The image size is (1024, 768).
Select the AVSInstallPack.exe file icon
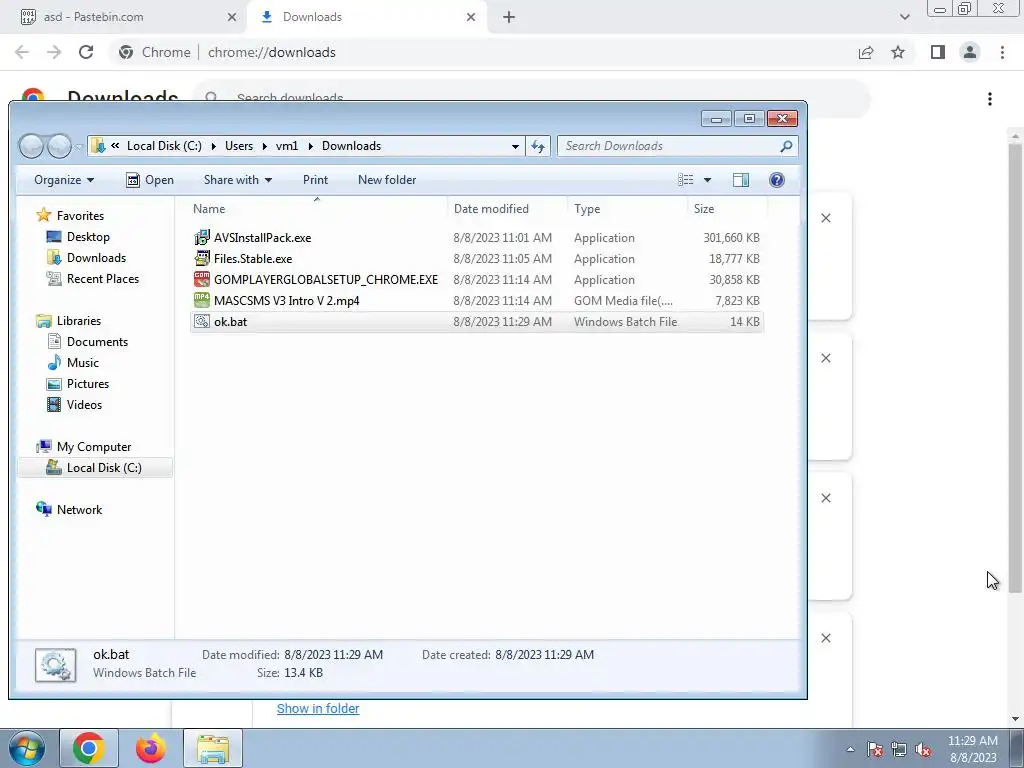(202, 238)
